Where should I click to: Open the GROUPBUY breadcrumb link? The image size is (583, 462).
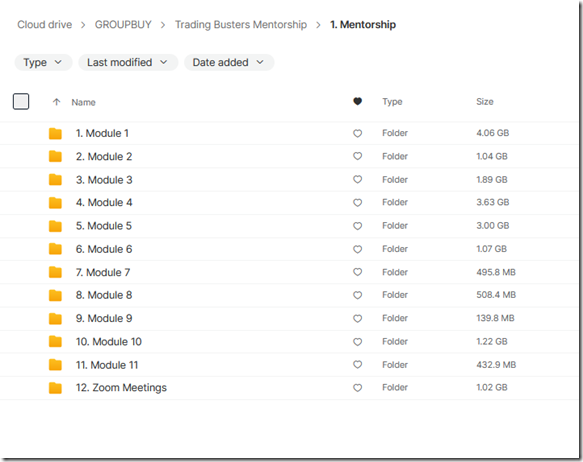pos(123,25)
